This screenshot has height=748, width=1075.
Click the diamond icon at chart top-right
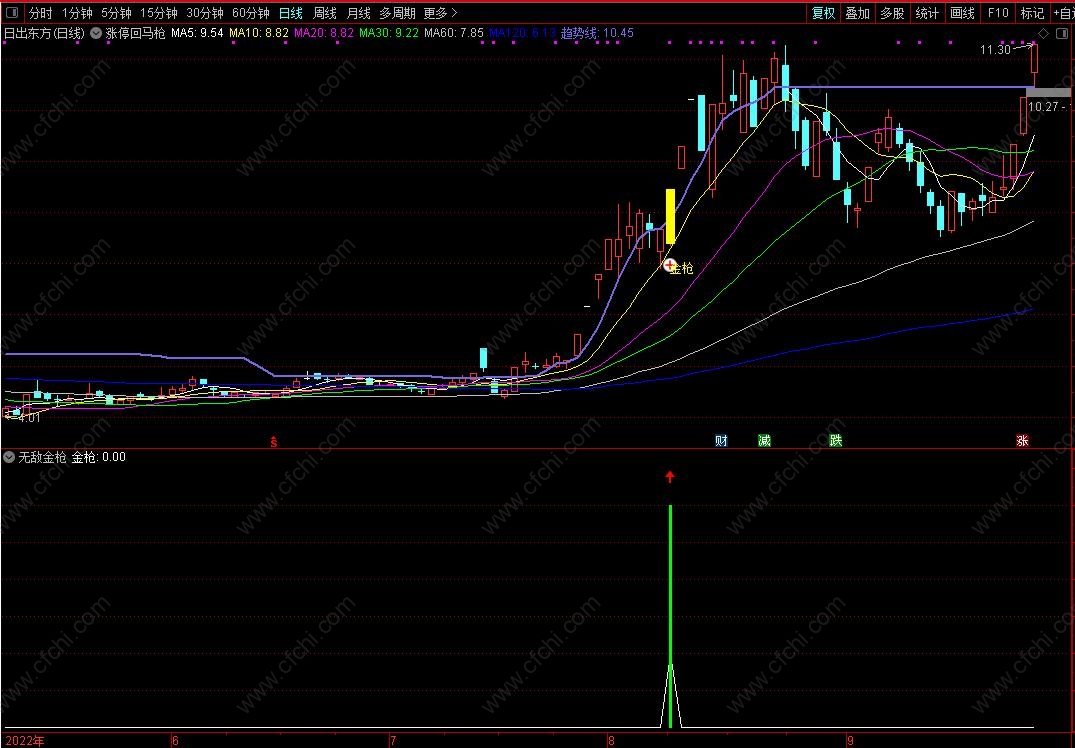[x=1043, y=34]
